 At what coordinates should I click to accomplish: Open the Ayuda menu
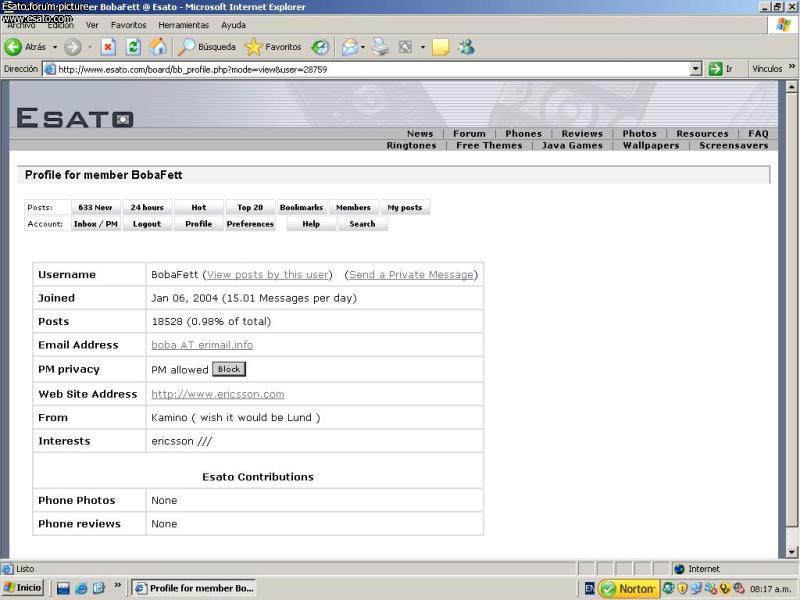tap(233, 25)
